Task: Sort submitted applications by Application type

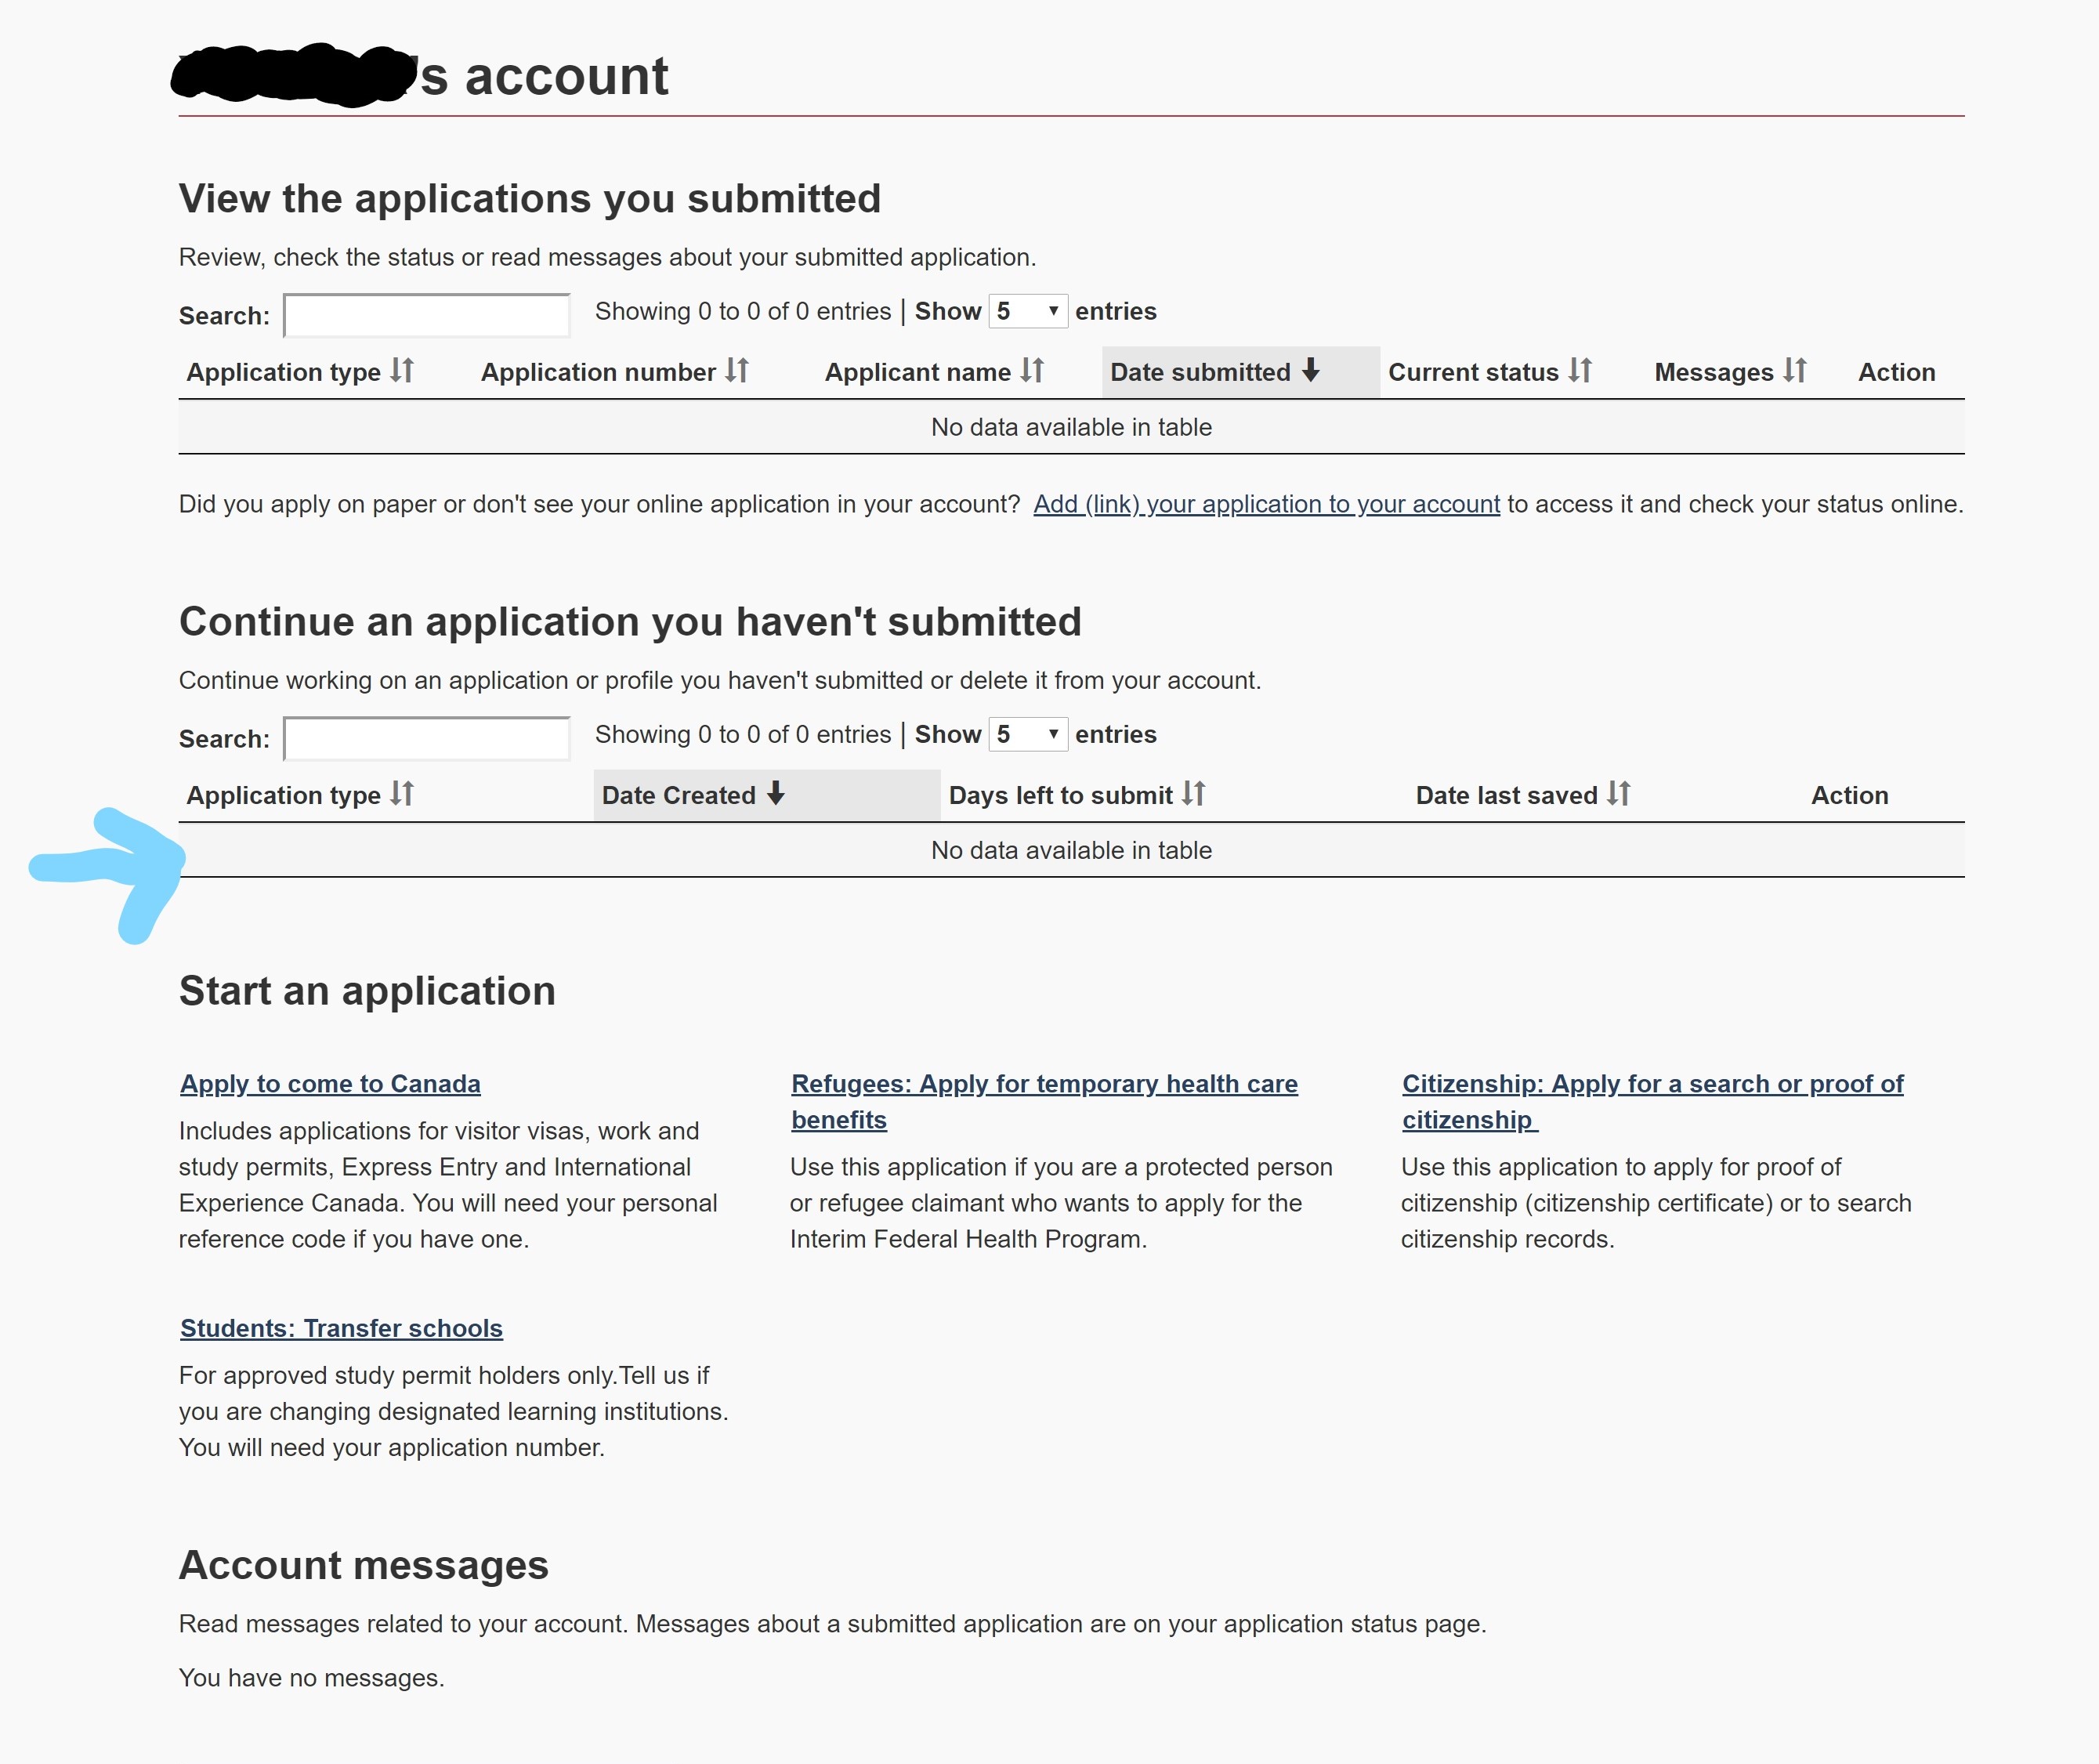Action: click(x=299, y=372)
